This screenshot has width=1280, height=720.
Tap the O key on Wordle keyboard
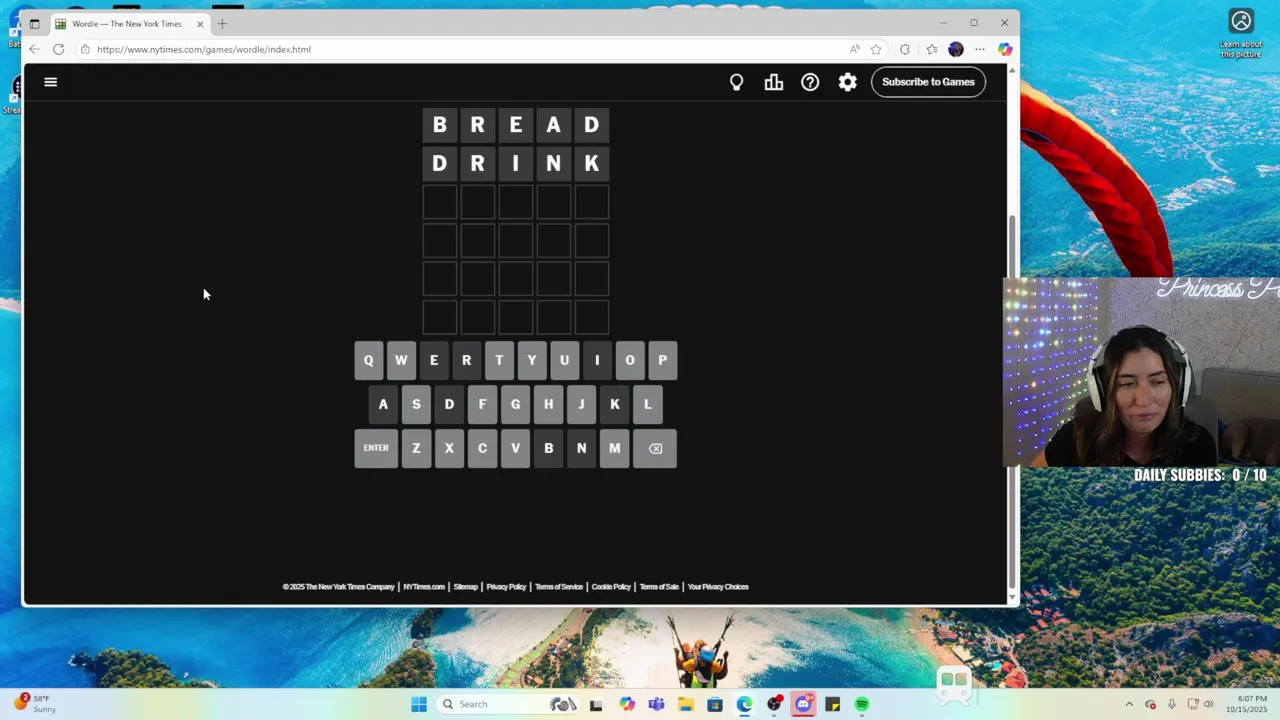coord(630,360)
